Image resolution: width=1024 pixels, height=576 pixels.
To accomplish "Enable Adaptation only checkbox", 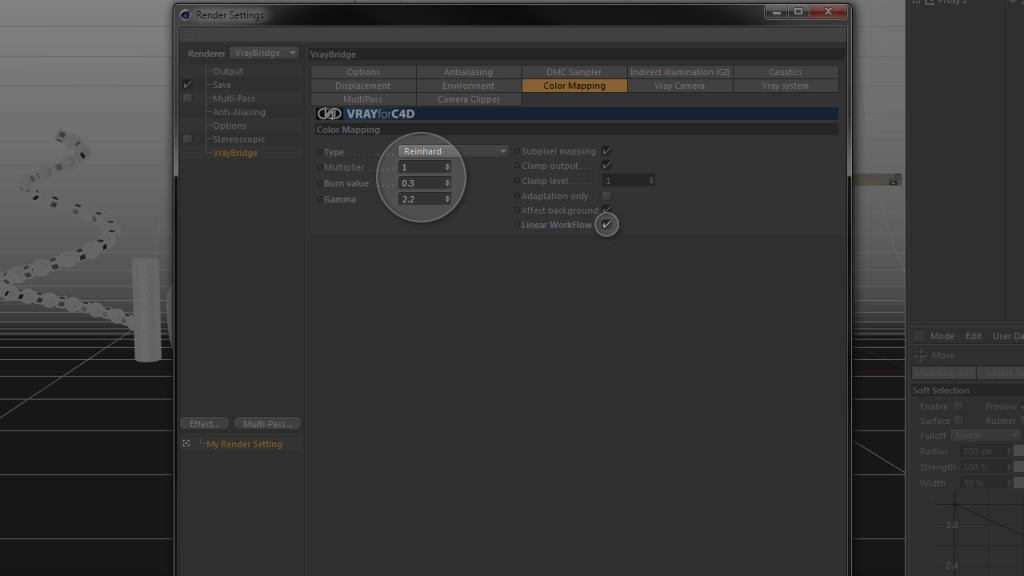I will pos(607,195).
